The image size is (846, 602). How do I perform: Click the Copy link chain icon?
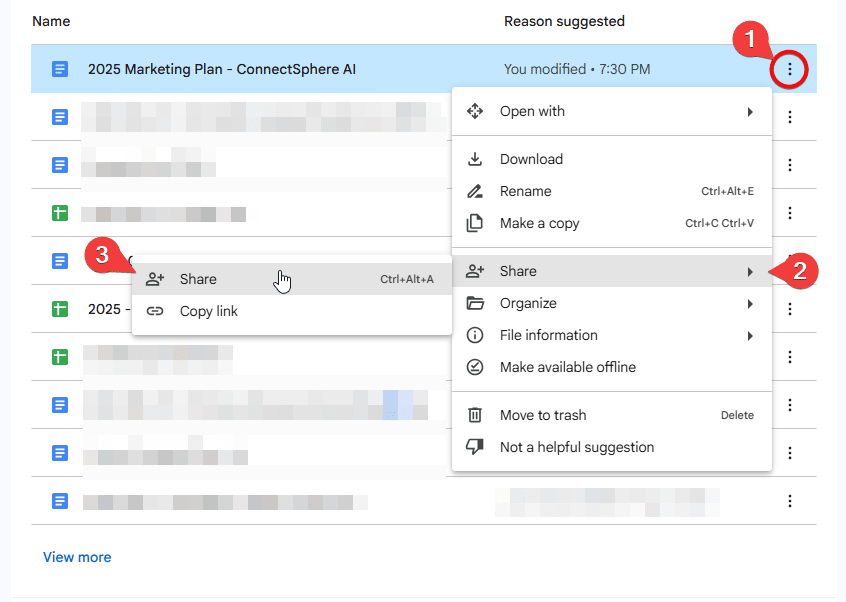click(155, 311)
